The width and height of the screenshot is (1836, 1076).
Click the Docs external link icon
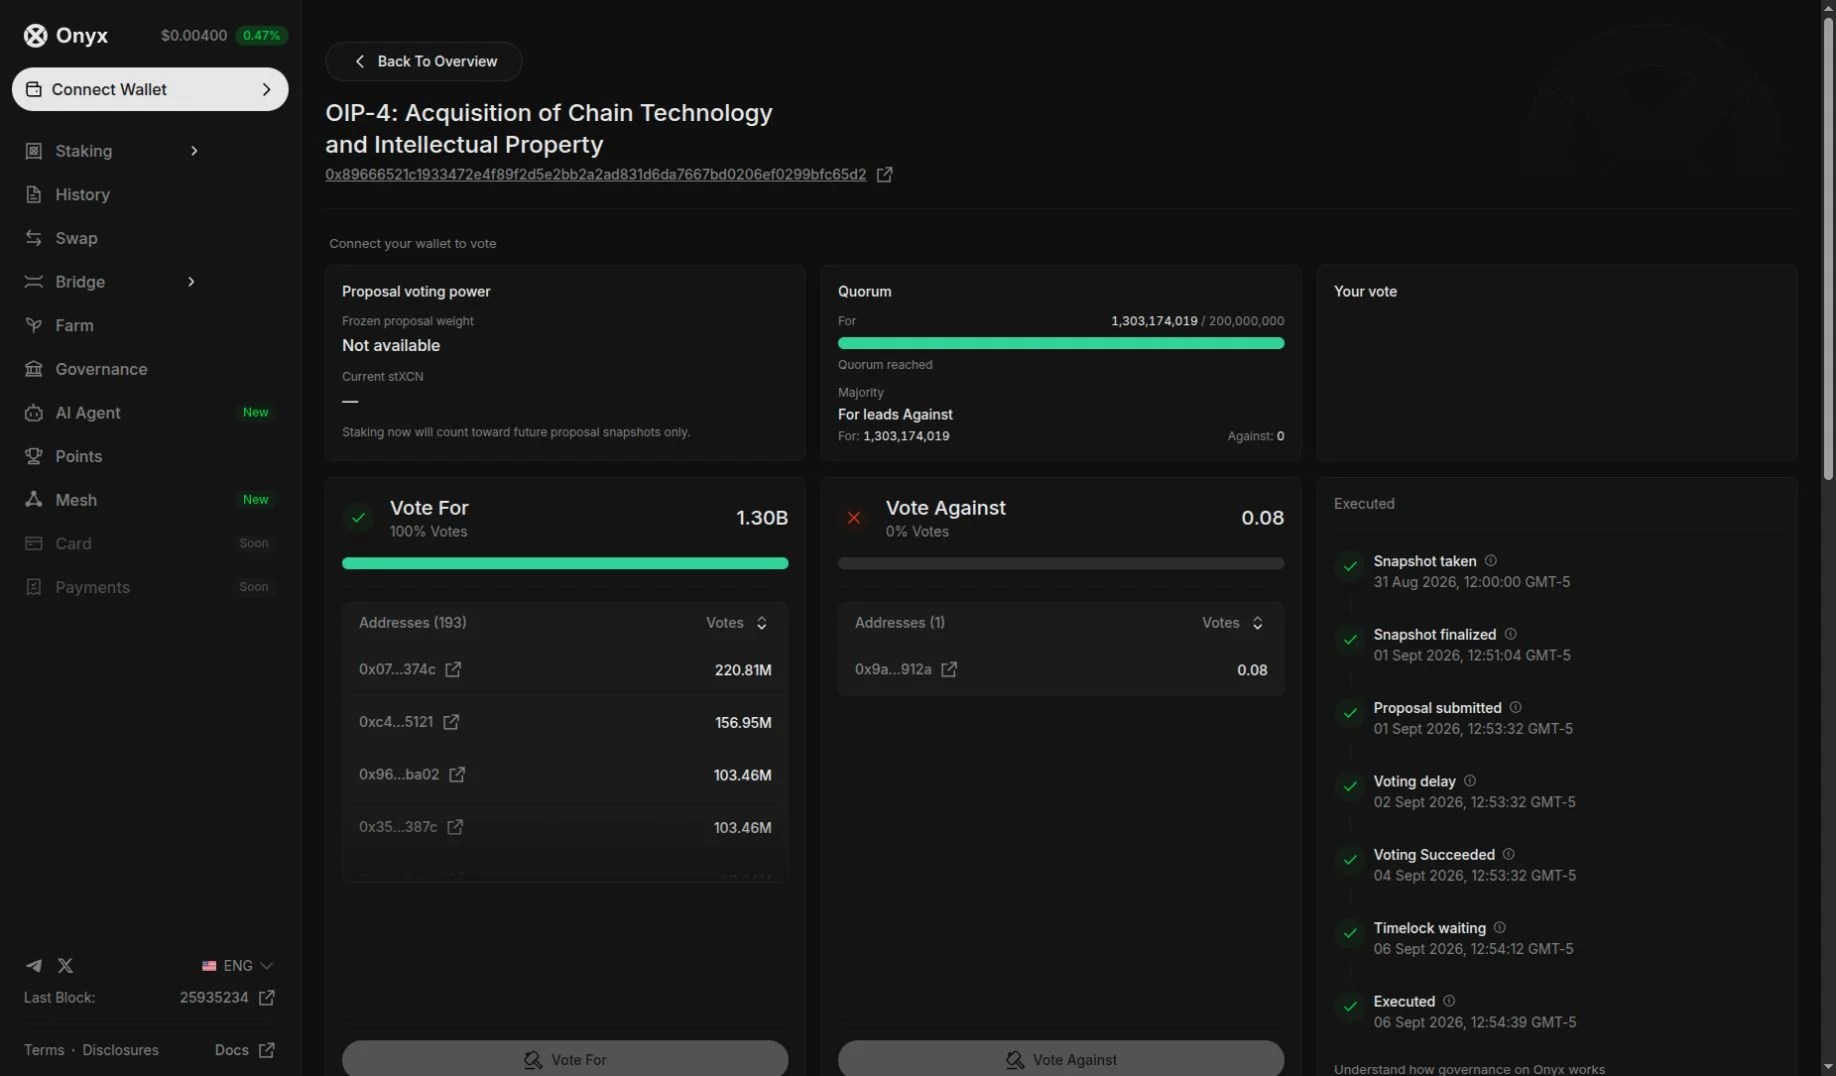pyautogui.click(x=267, y=1050)
